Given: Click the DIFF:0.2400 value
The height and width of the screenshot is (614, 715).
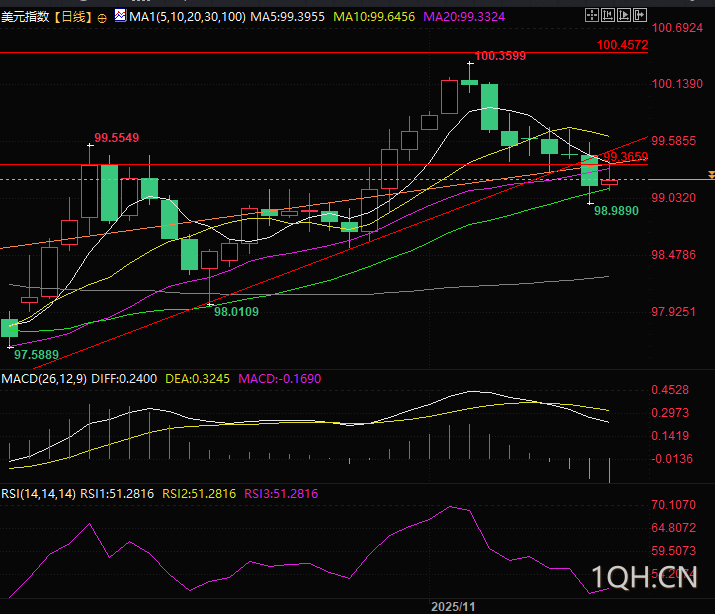Looking at the screenshot, I should click(x=124, y=379).
